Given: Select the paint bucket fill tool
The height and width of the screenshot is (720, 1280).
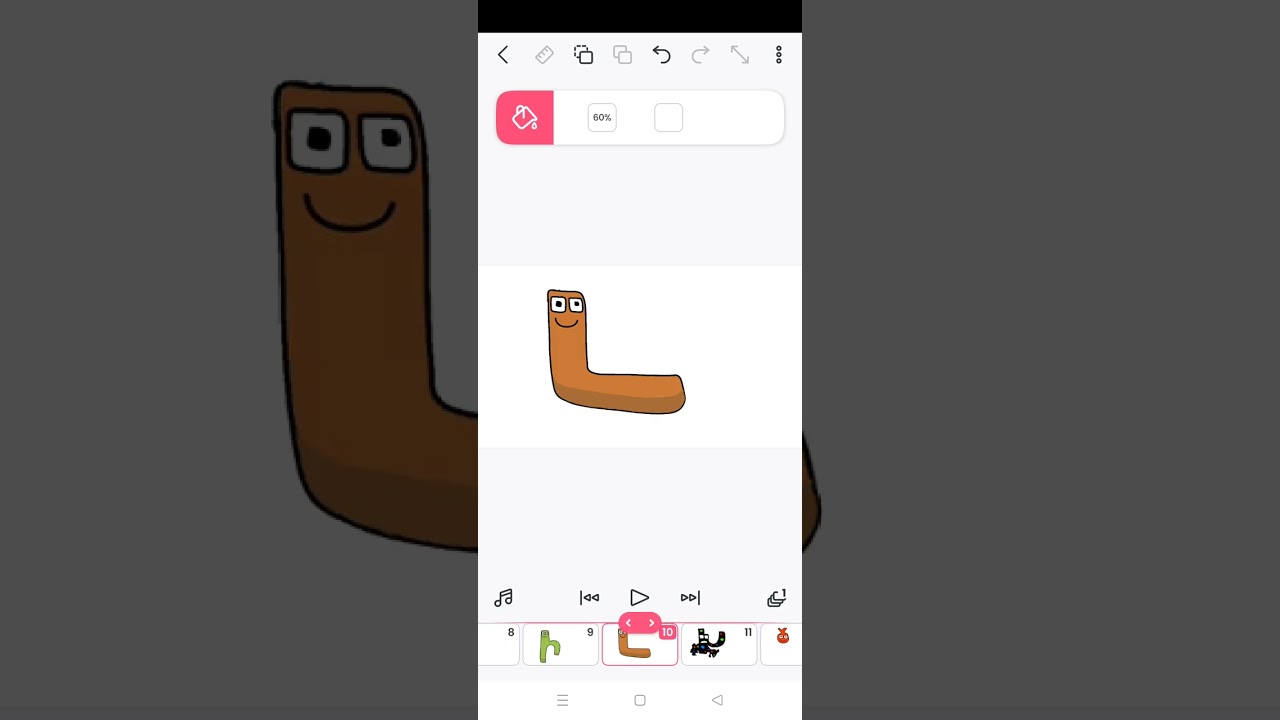Looking at the screenshot, I should 525,118.
